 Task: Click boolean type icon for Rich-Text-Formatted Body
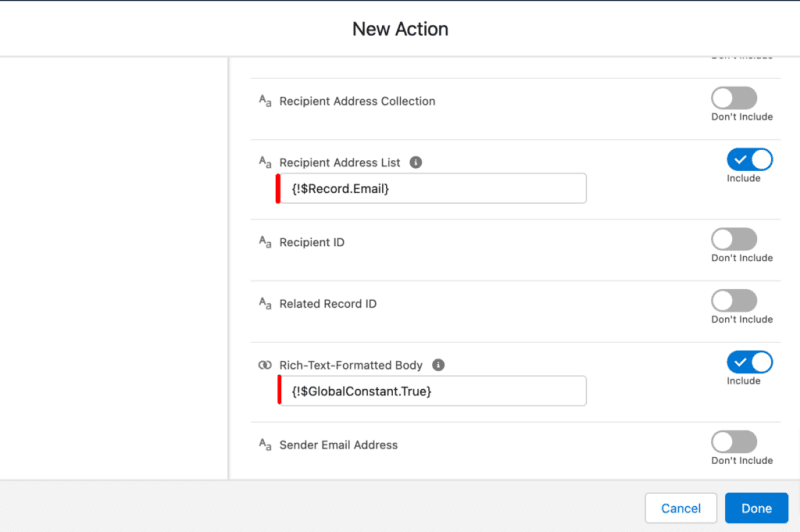point(265,366)
